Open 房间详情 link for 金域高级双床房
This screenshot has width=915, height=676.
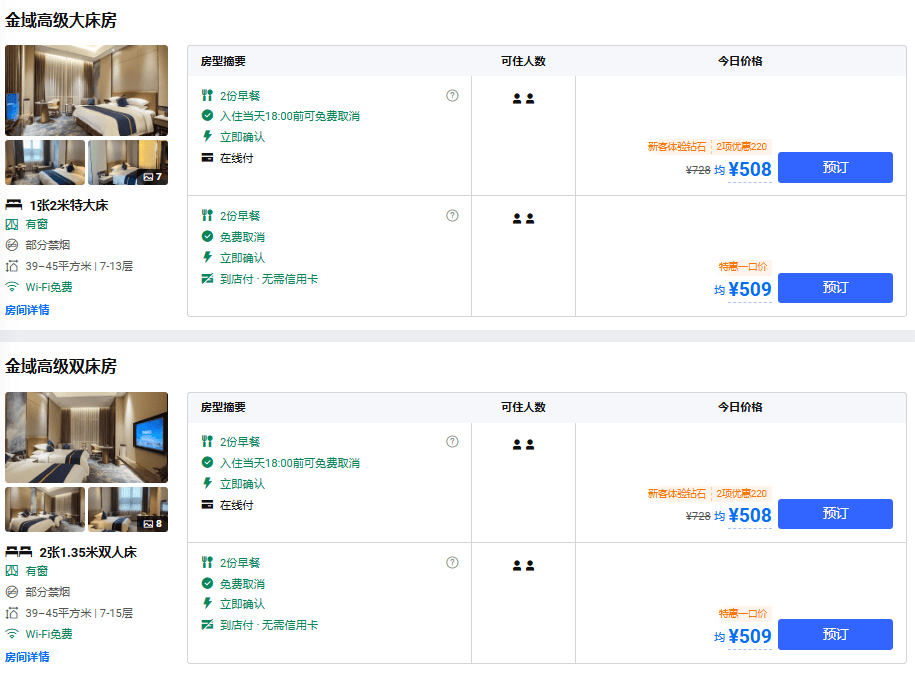(27, 657)
